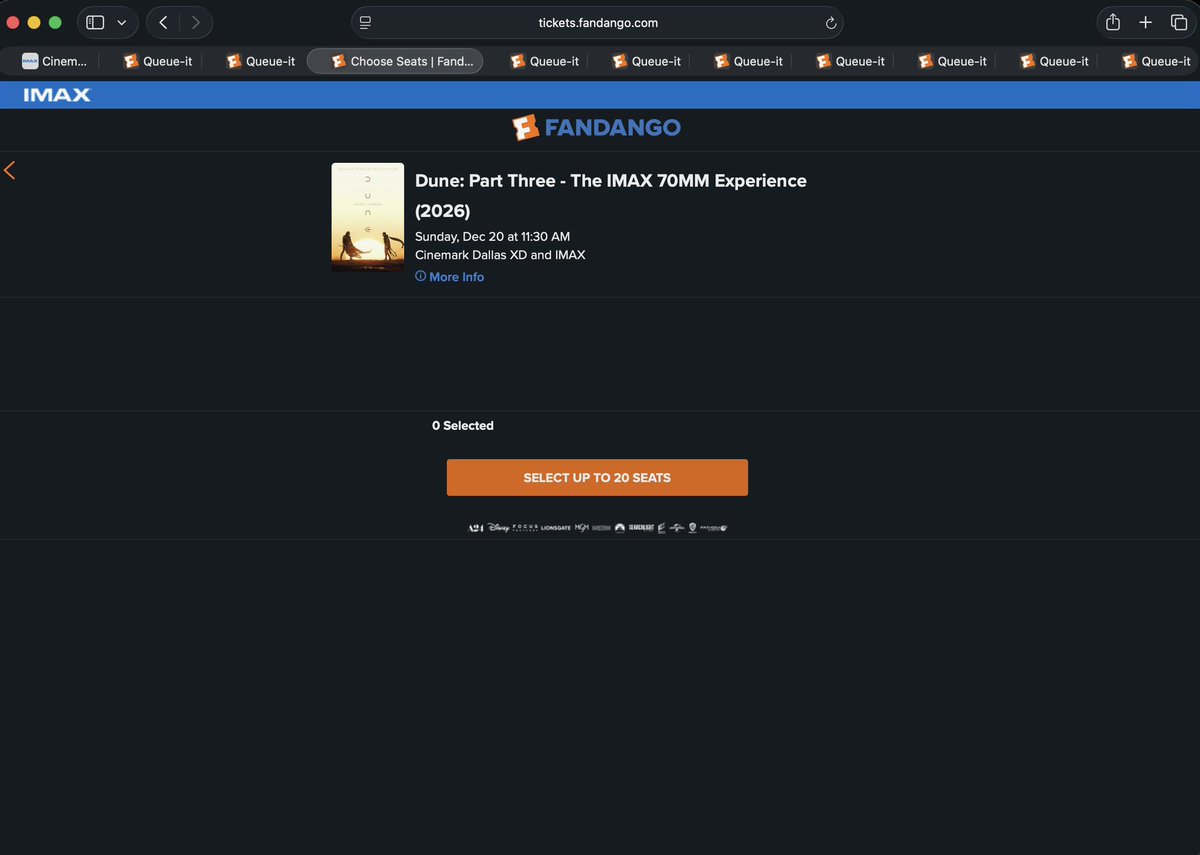1200x855 pixels.
Task: Click the Disney studio logo
Action: pos(498,528)
